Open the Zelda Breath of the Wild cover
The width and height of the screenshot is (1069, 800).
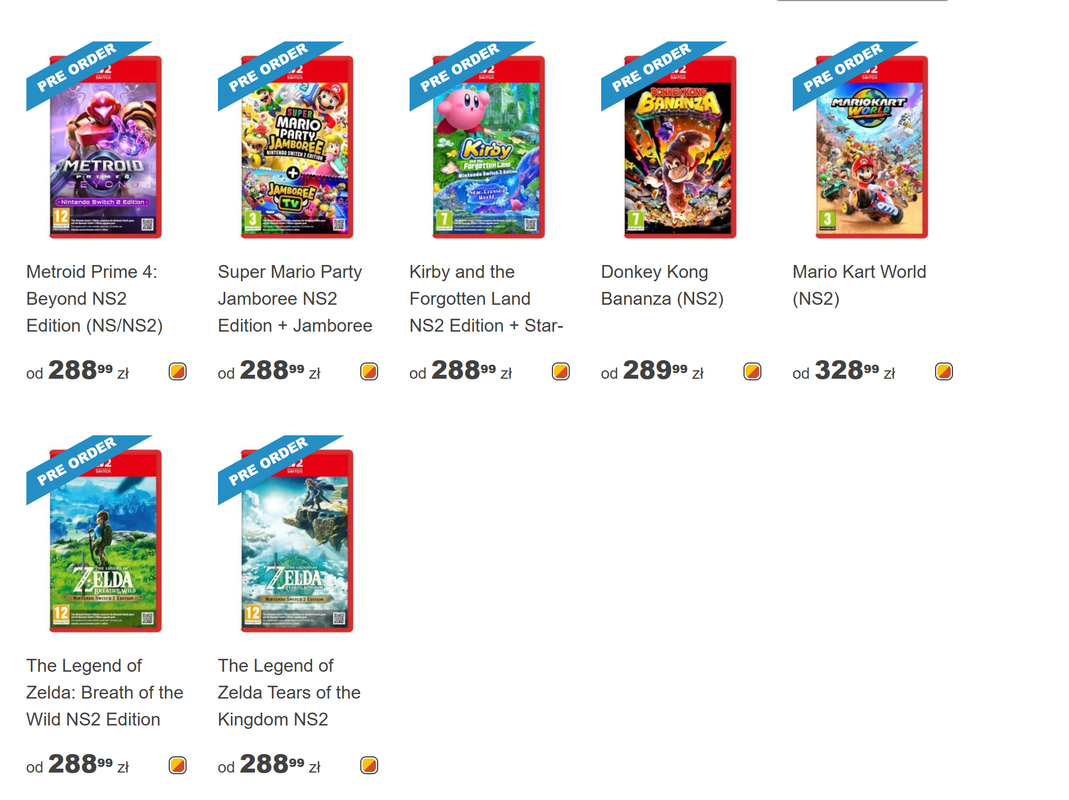105,540
